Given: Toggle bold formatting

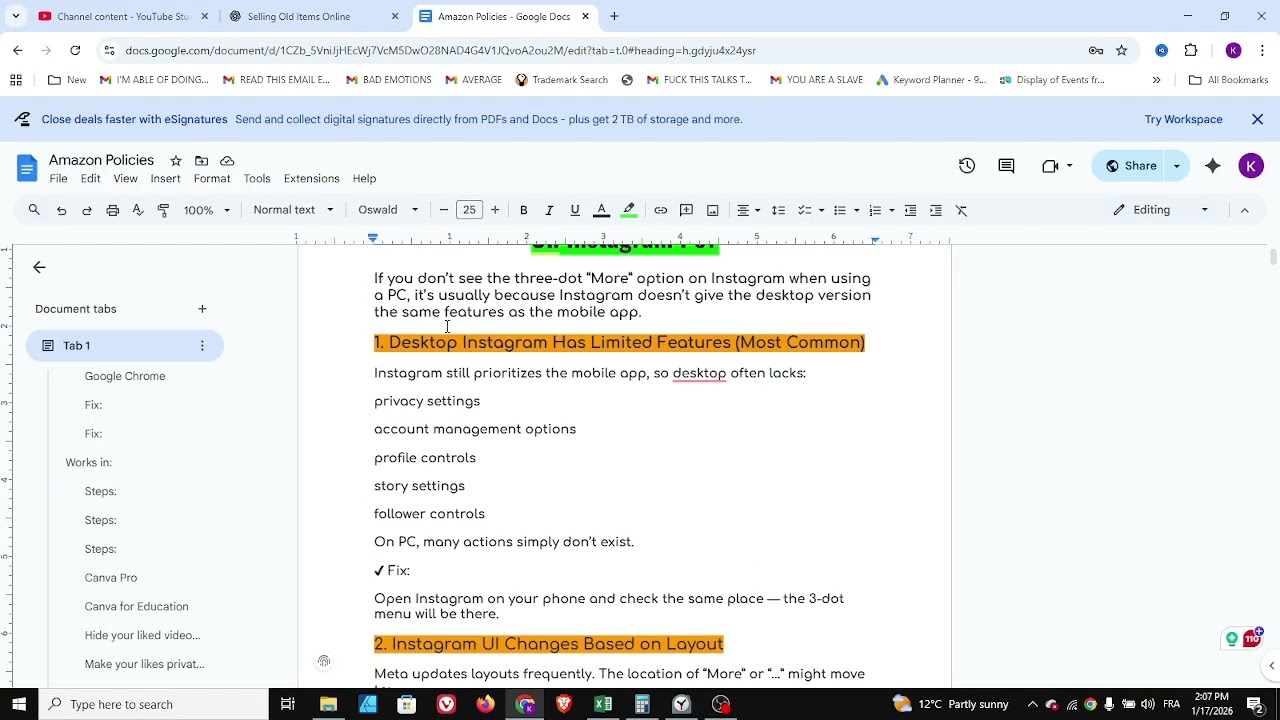Looking at the screenshot, I should pyautogui.click(x=523, y=210).
